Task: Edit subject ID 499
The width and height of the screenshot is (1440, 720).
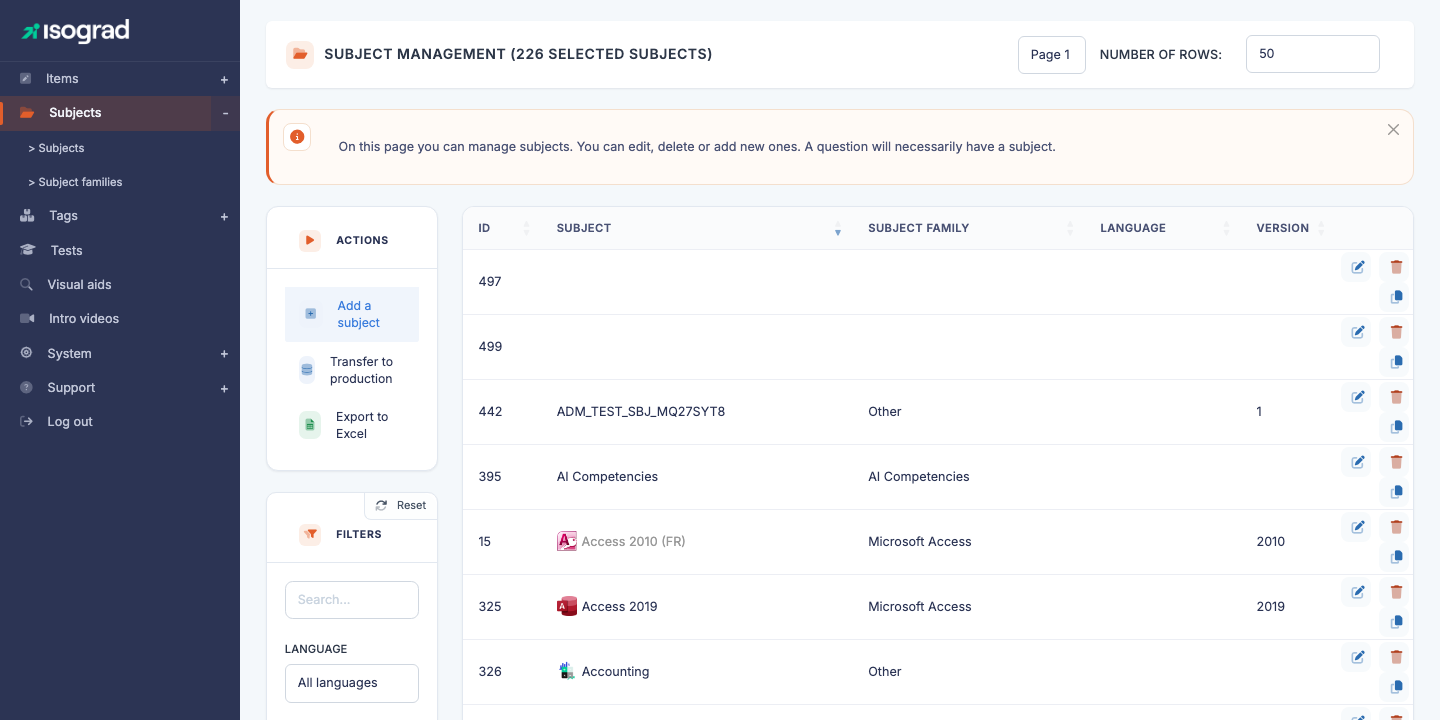Action: 1357,332
